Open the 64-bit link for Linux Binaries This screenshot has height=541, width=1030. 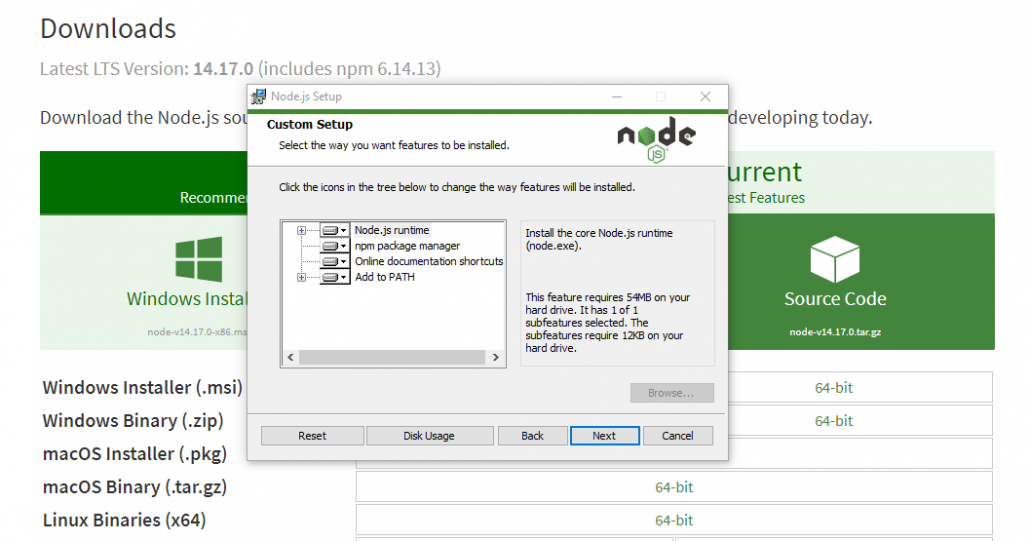674,521
